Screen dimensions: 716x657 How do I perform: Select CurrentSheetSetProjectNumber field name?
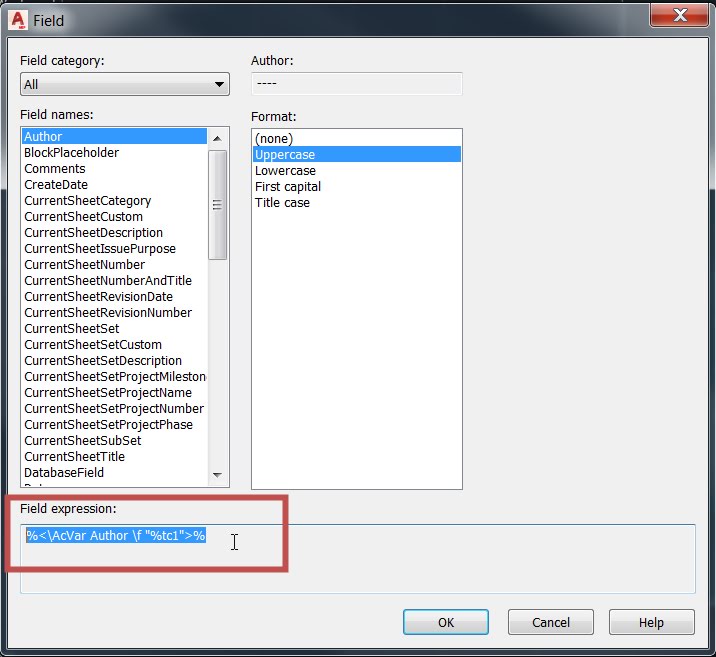point(114,408)
